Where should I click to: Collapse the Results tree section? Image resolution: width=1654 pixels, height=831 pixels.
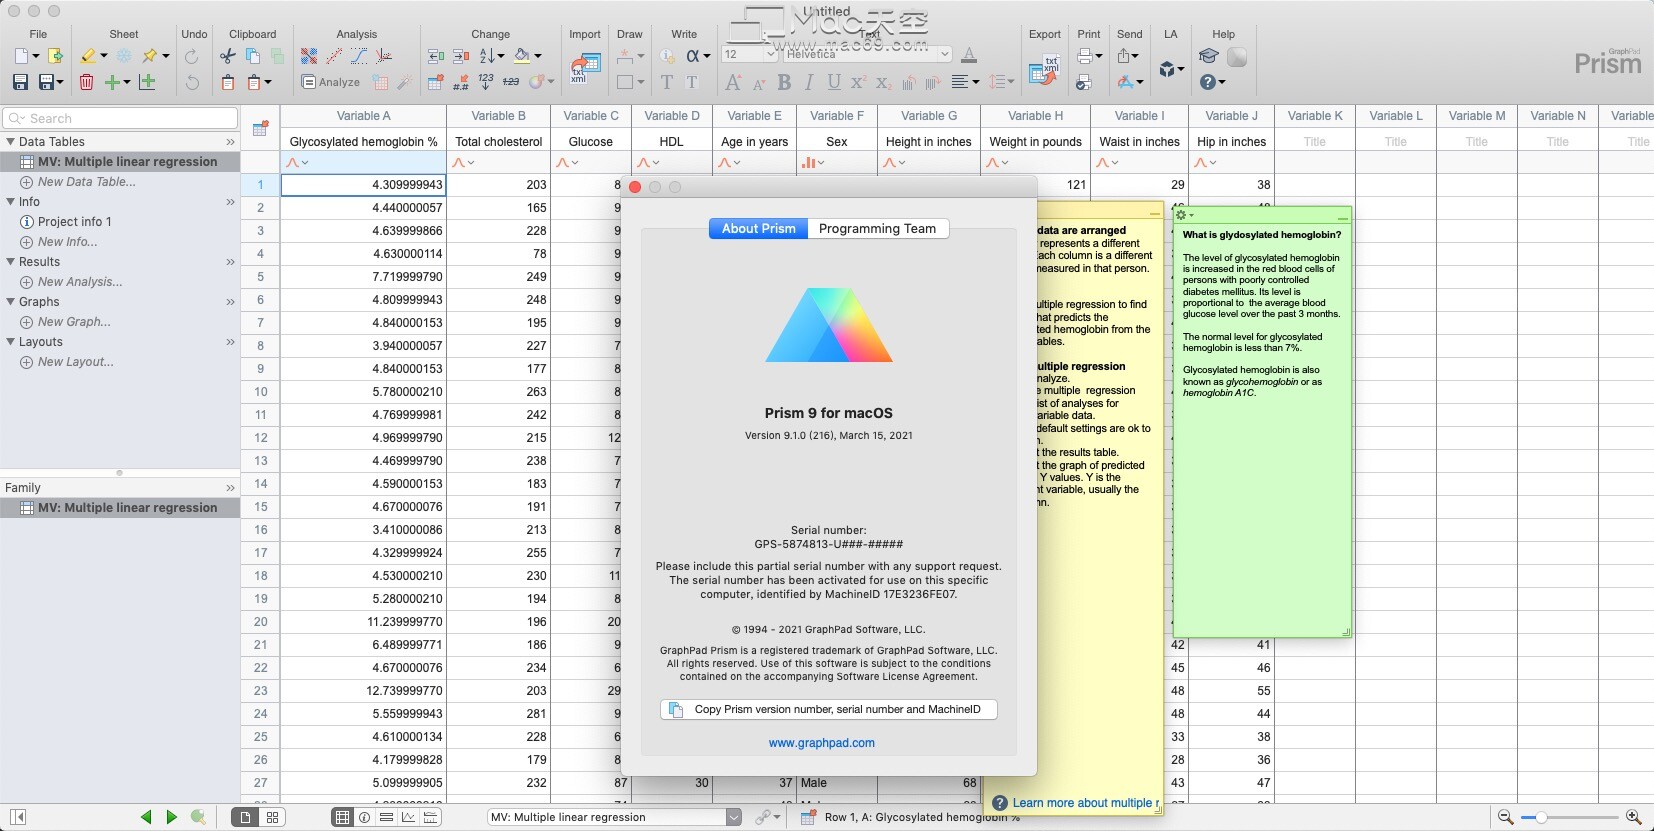pyautogui.click(x=10, y=262)
